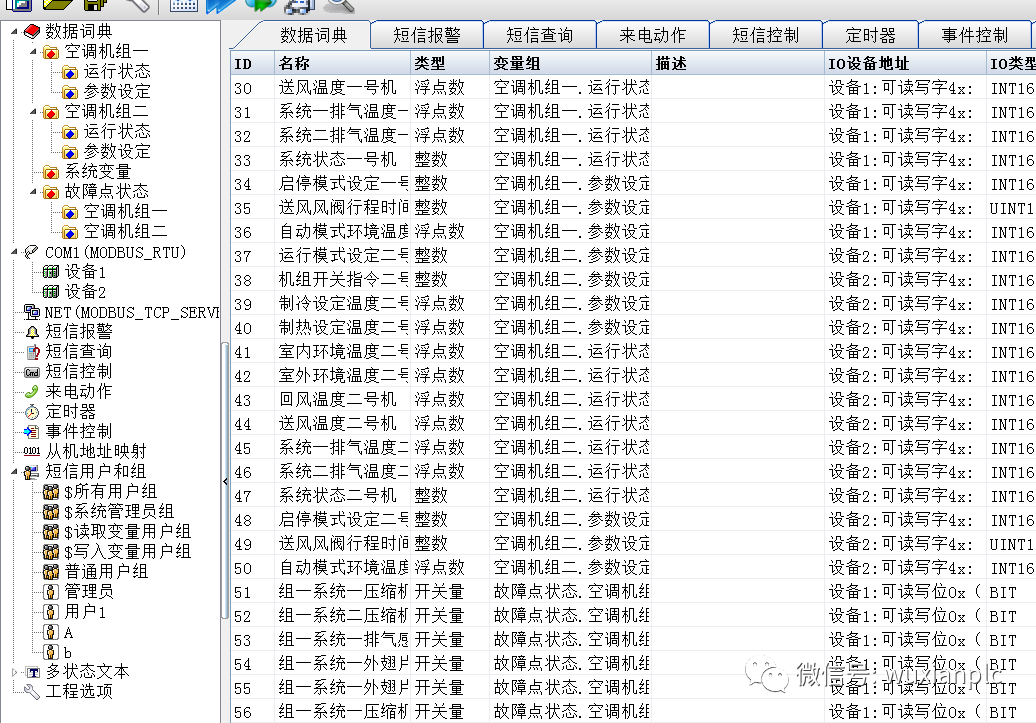The height and width of the screenshot is (723, 1036).
Task: Select the $系统管理员组 user group
Action: [x=118, y=512]
